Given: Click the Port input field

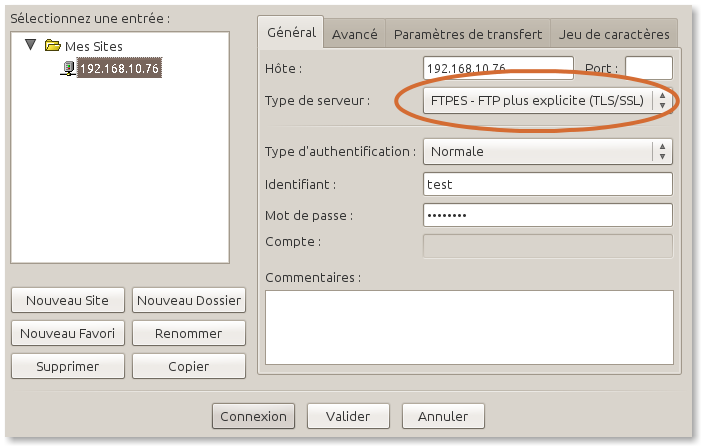Looking at the screenshot, I should 648,68.
